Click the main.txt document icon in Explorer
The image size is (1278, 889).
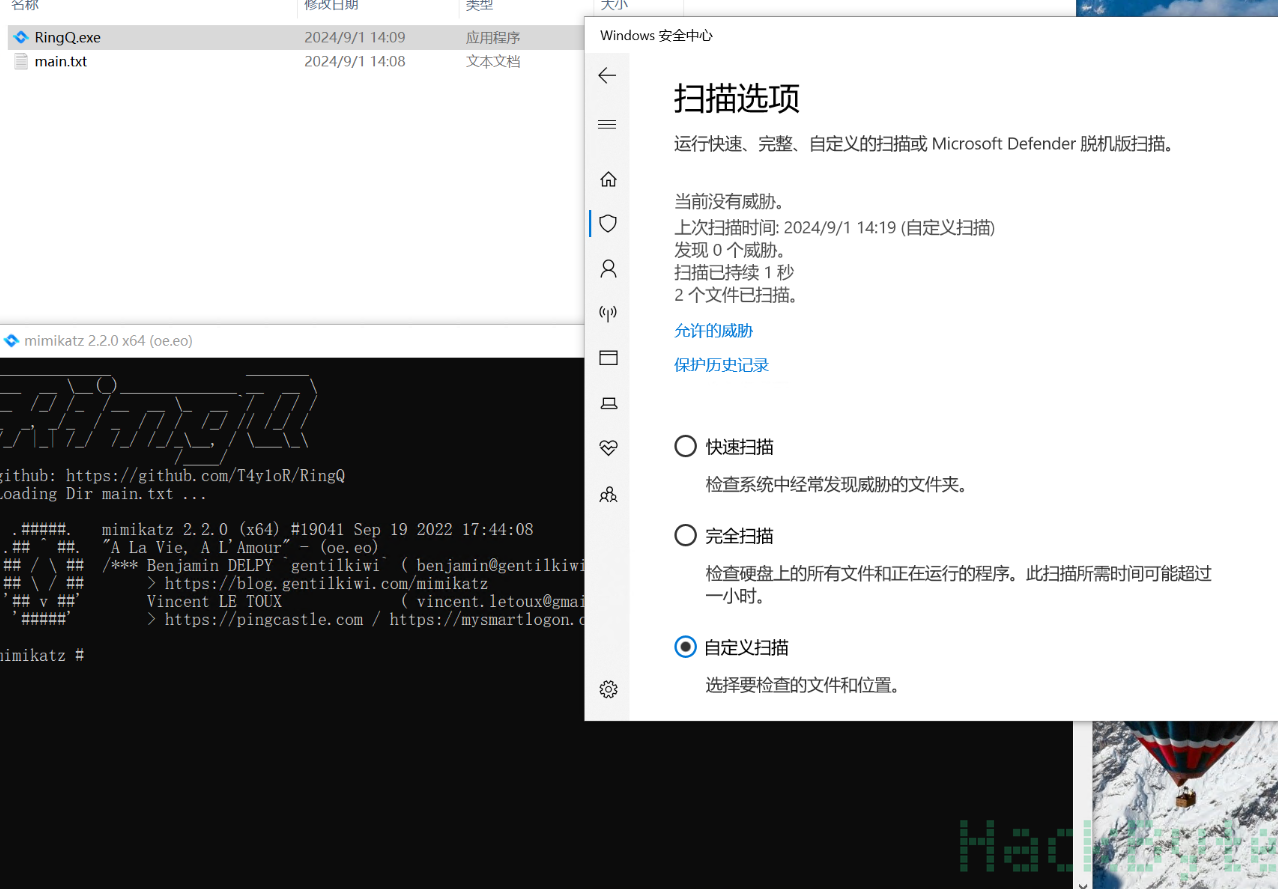(21, 61)
